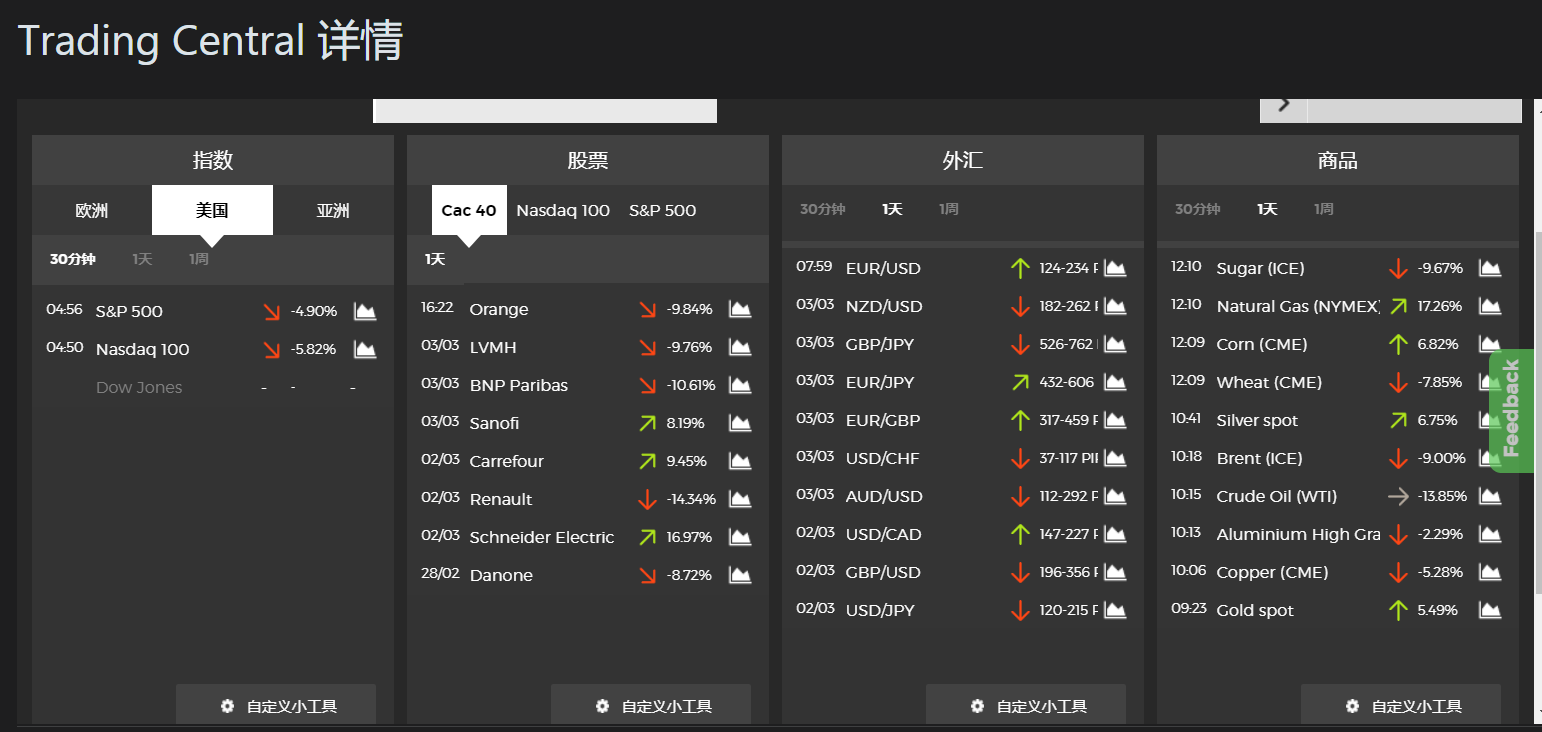The image size is (1542, 732).
Task: Select 30分钟 timeframe in 外汇 panel
Action: 823,209
